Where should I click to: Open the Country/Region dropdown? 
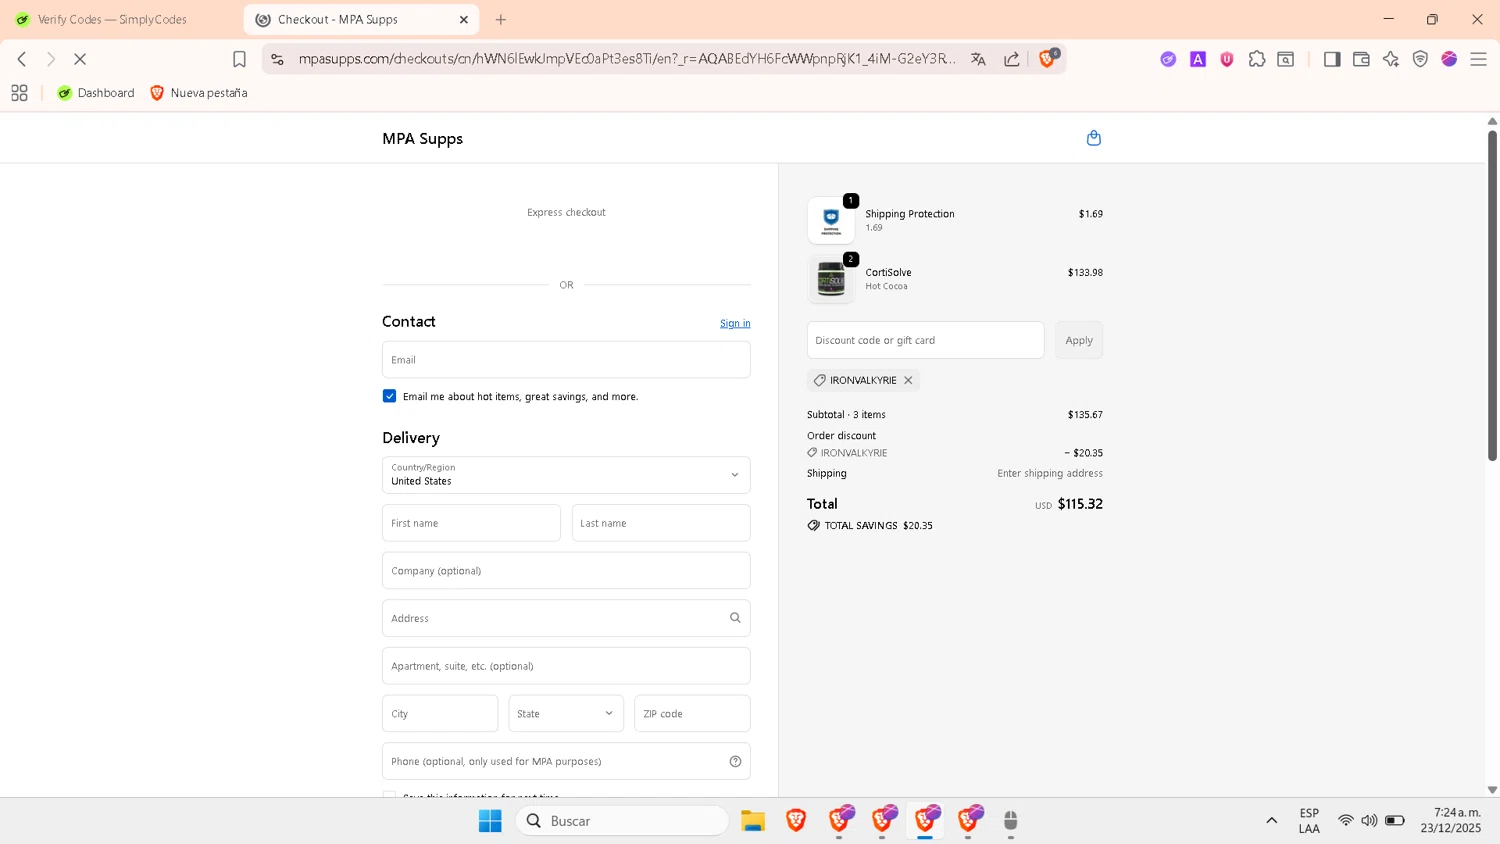tap(566, 475)
